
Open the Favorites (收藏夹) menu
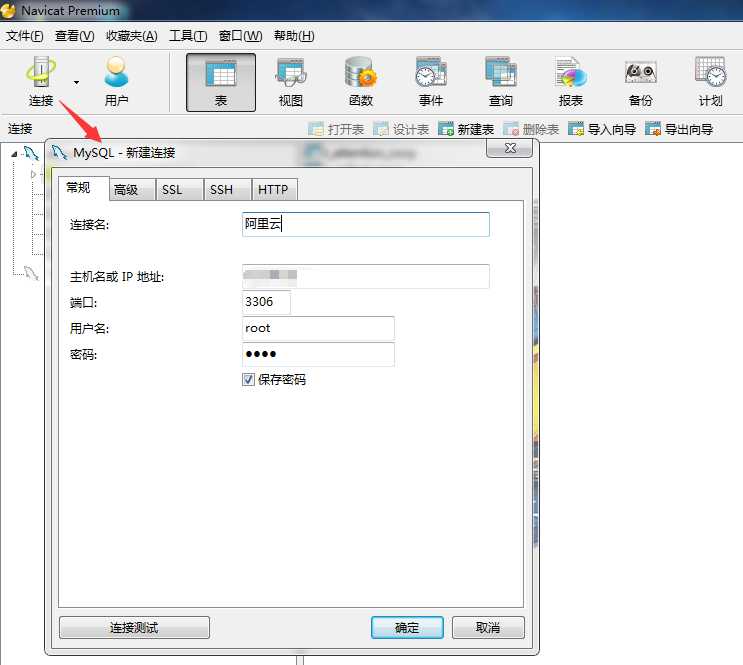(x=132, y=36)
